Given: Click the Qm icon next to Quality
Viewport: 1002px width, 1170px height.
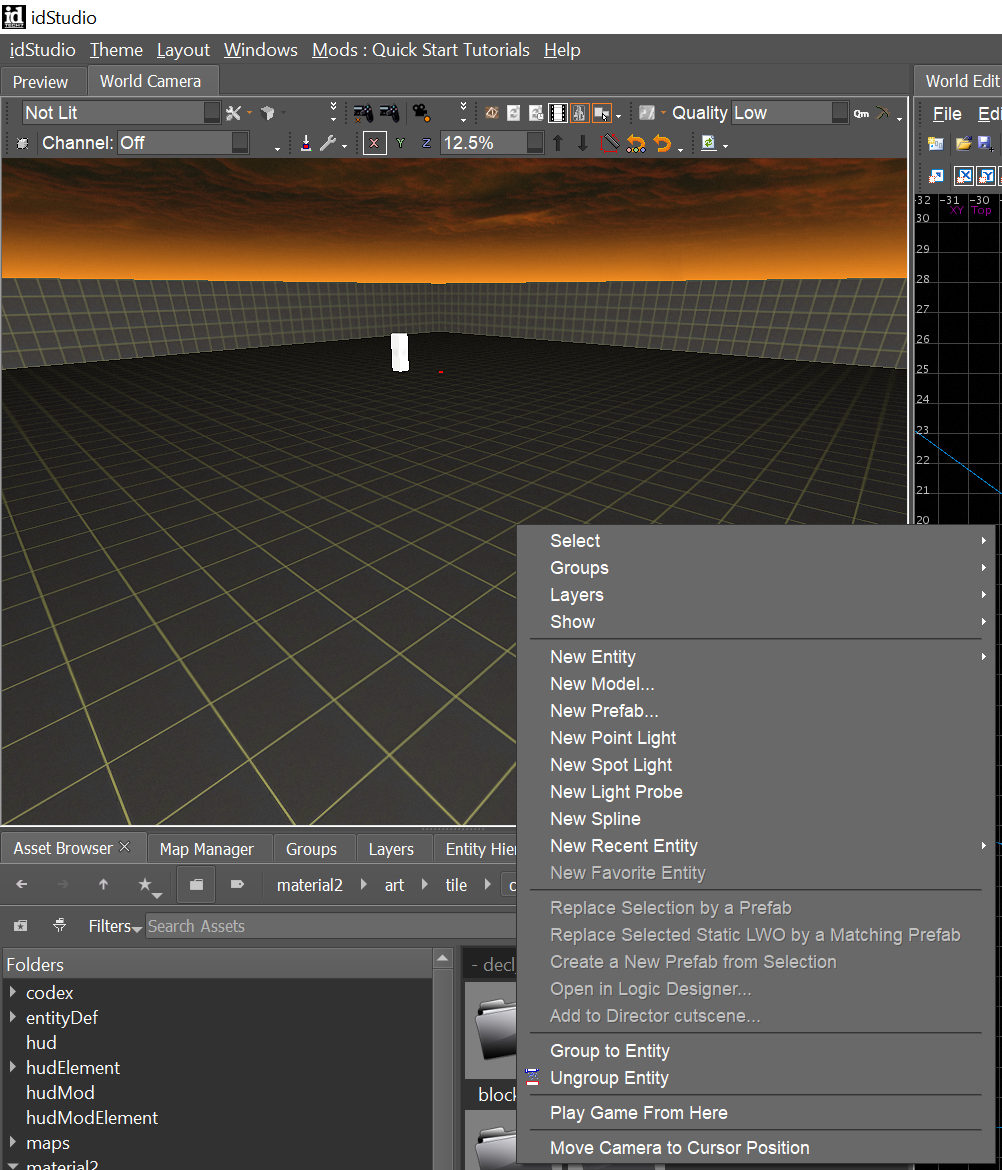Looking at the screenshot, I should click(861, 113).
